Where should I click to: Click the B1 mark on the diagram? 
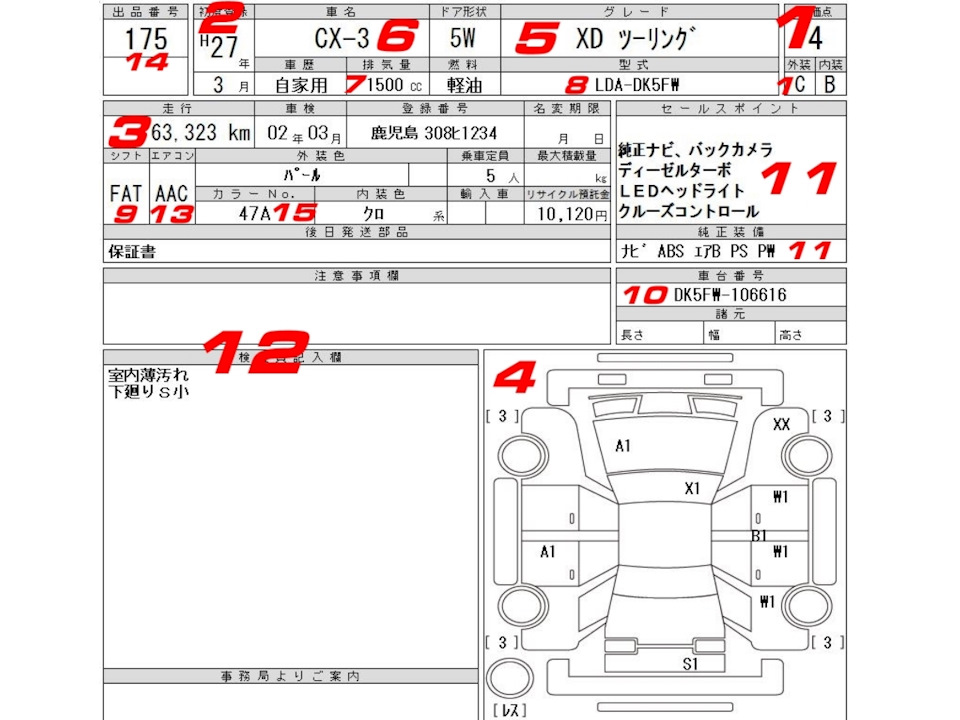click(759, 536)
